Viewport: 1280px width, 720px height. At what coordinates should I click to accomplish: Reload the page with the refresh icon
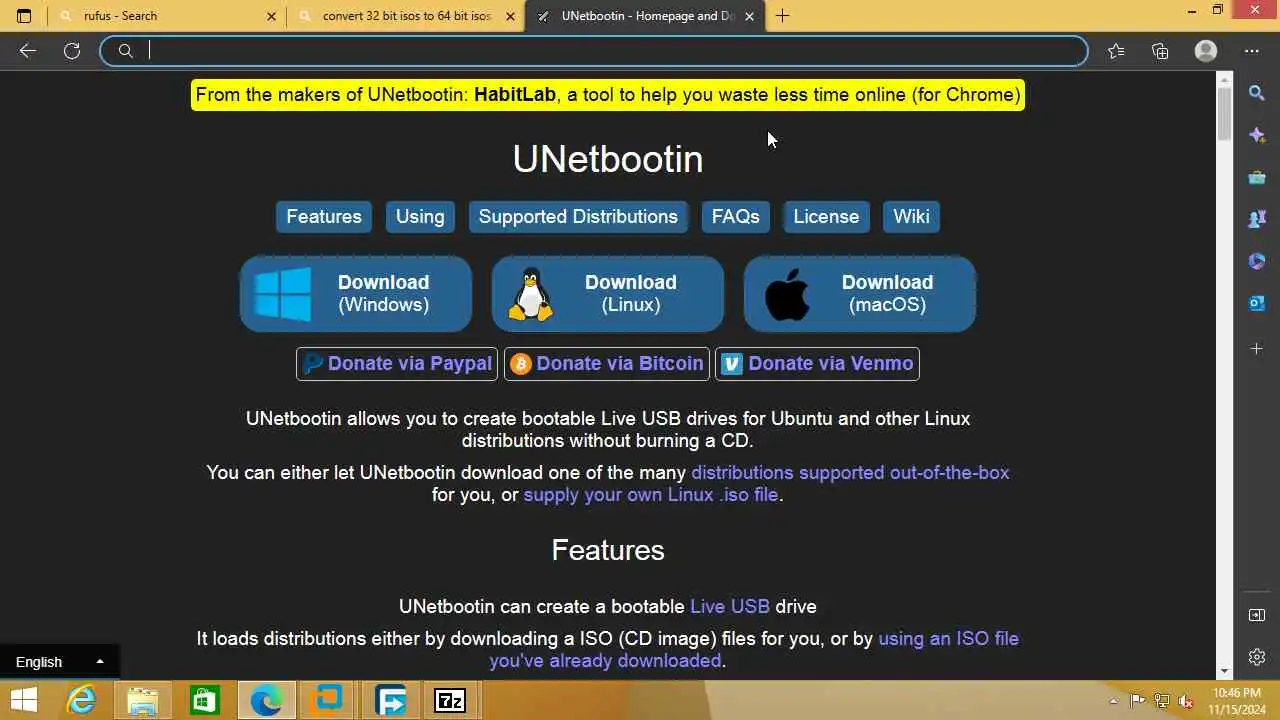click(x=72, y=51)
